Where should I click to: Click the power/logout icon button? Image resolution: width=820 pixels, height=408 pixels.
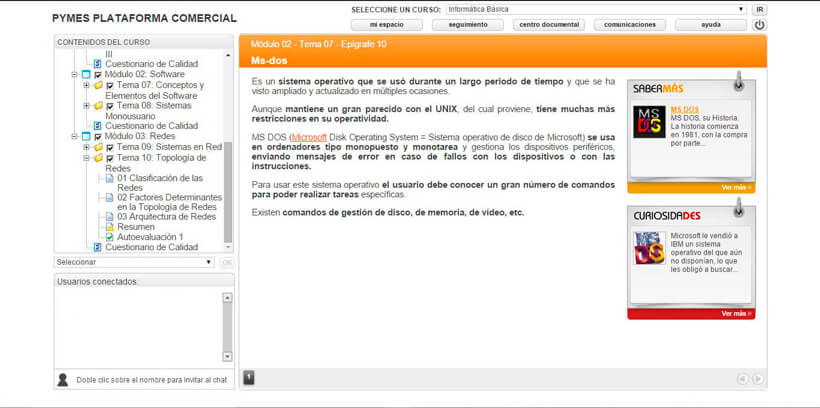[x=759, y=25]
